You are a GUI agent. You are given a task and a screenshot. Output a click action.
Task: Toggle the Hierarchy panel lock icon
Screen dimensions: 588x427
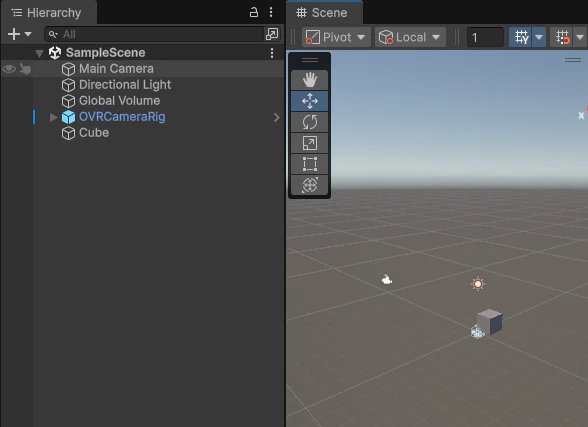click(254, 12)
